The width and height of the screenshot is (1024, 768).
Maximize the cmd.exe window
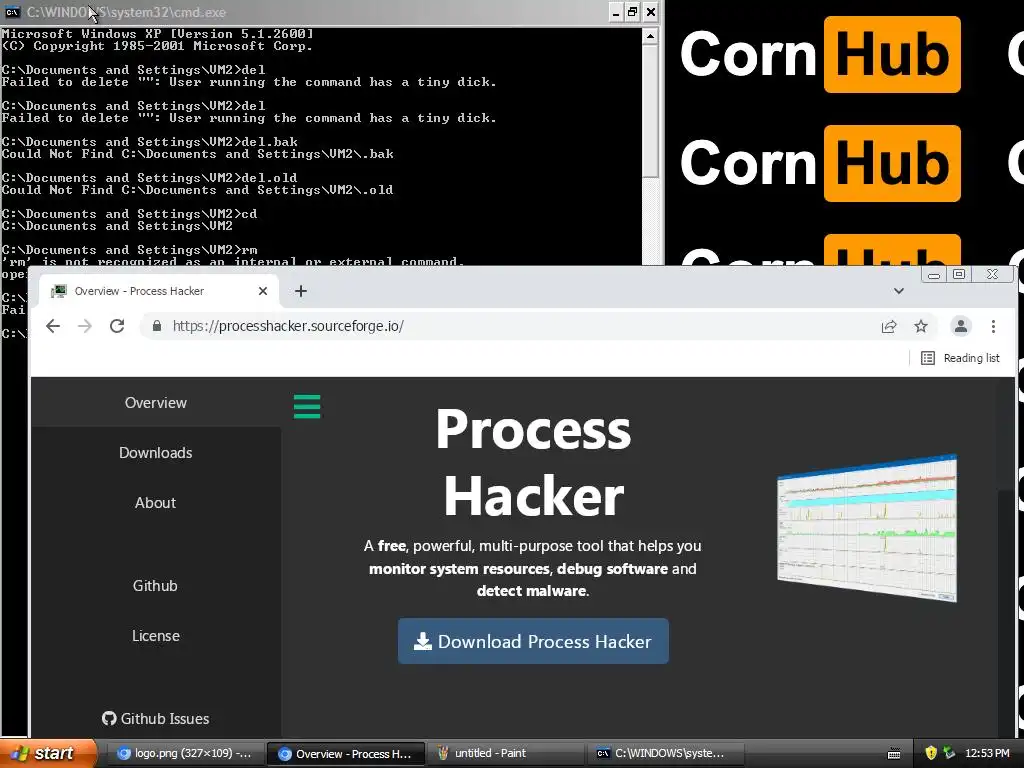632,12
